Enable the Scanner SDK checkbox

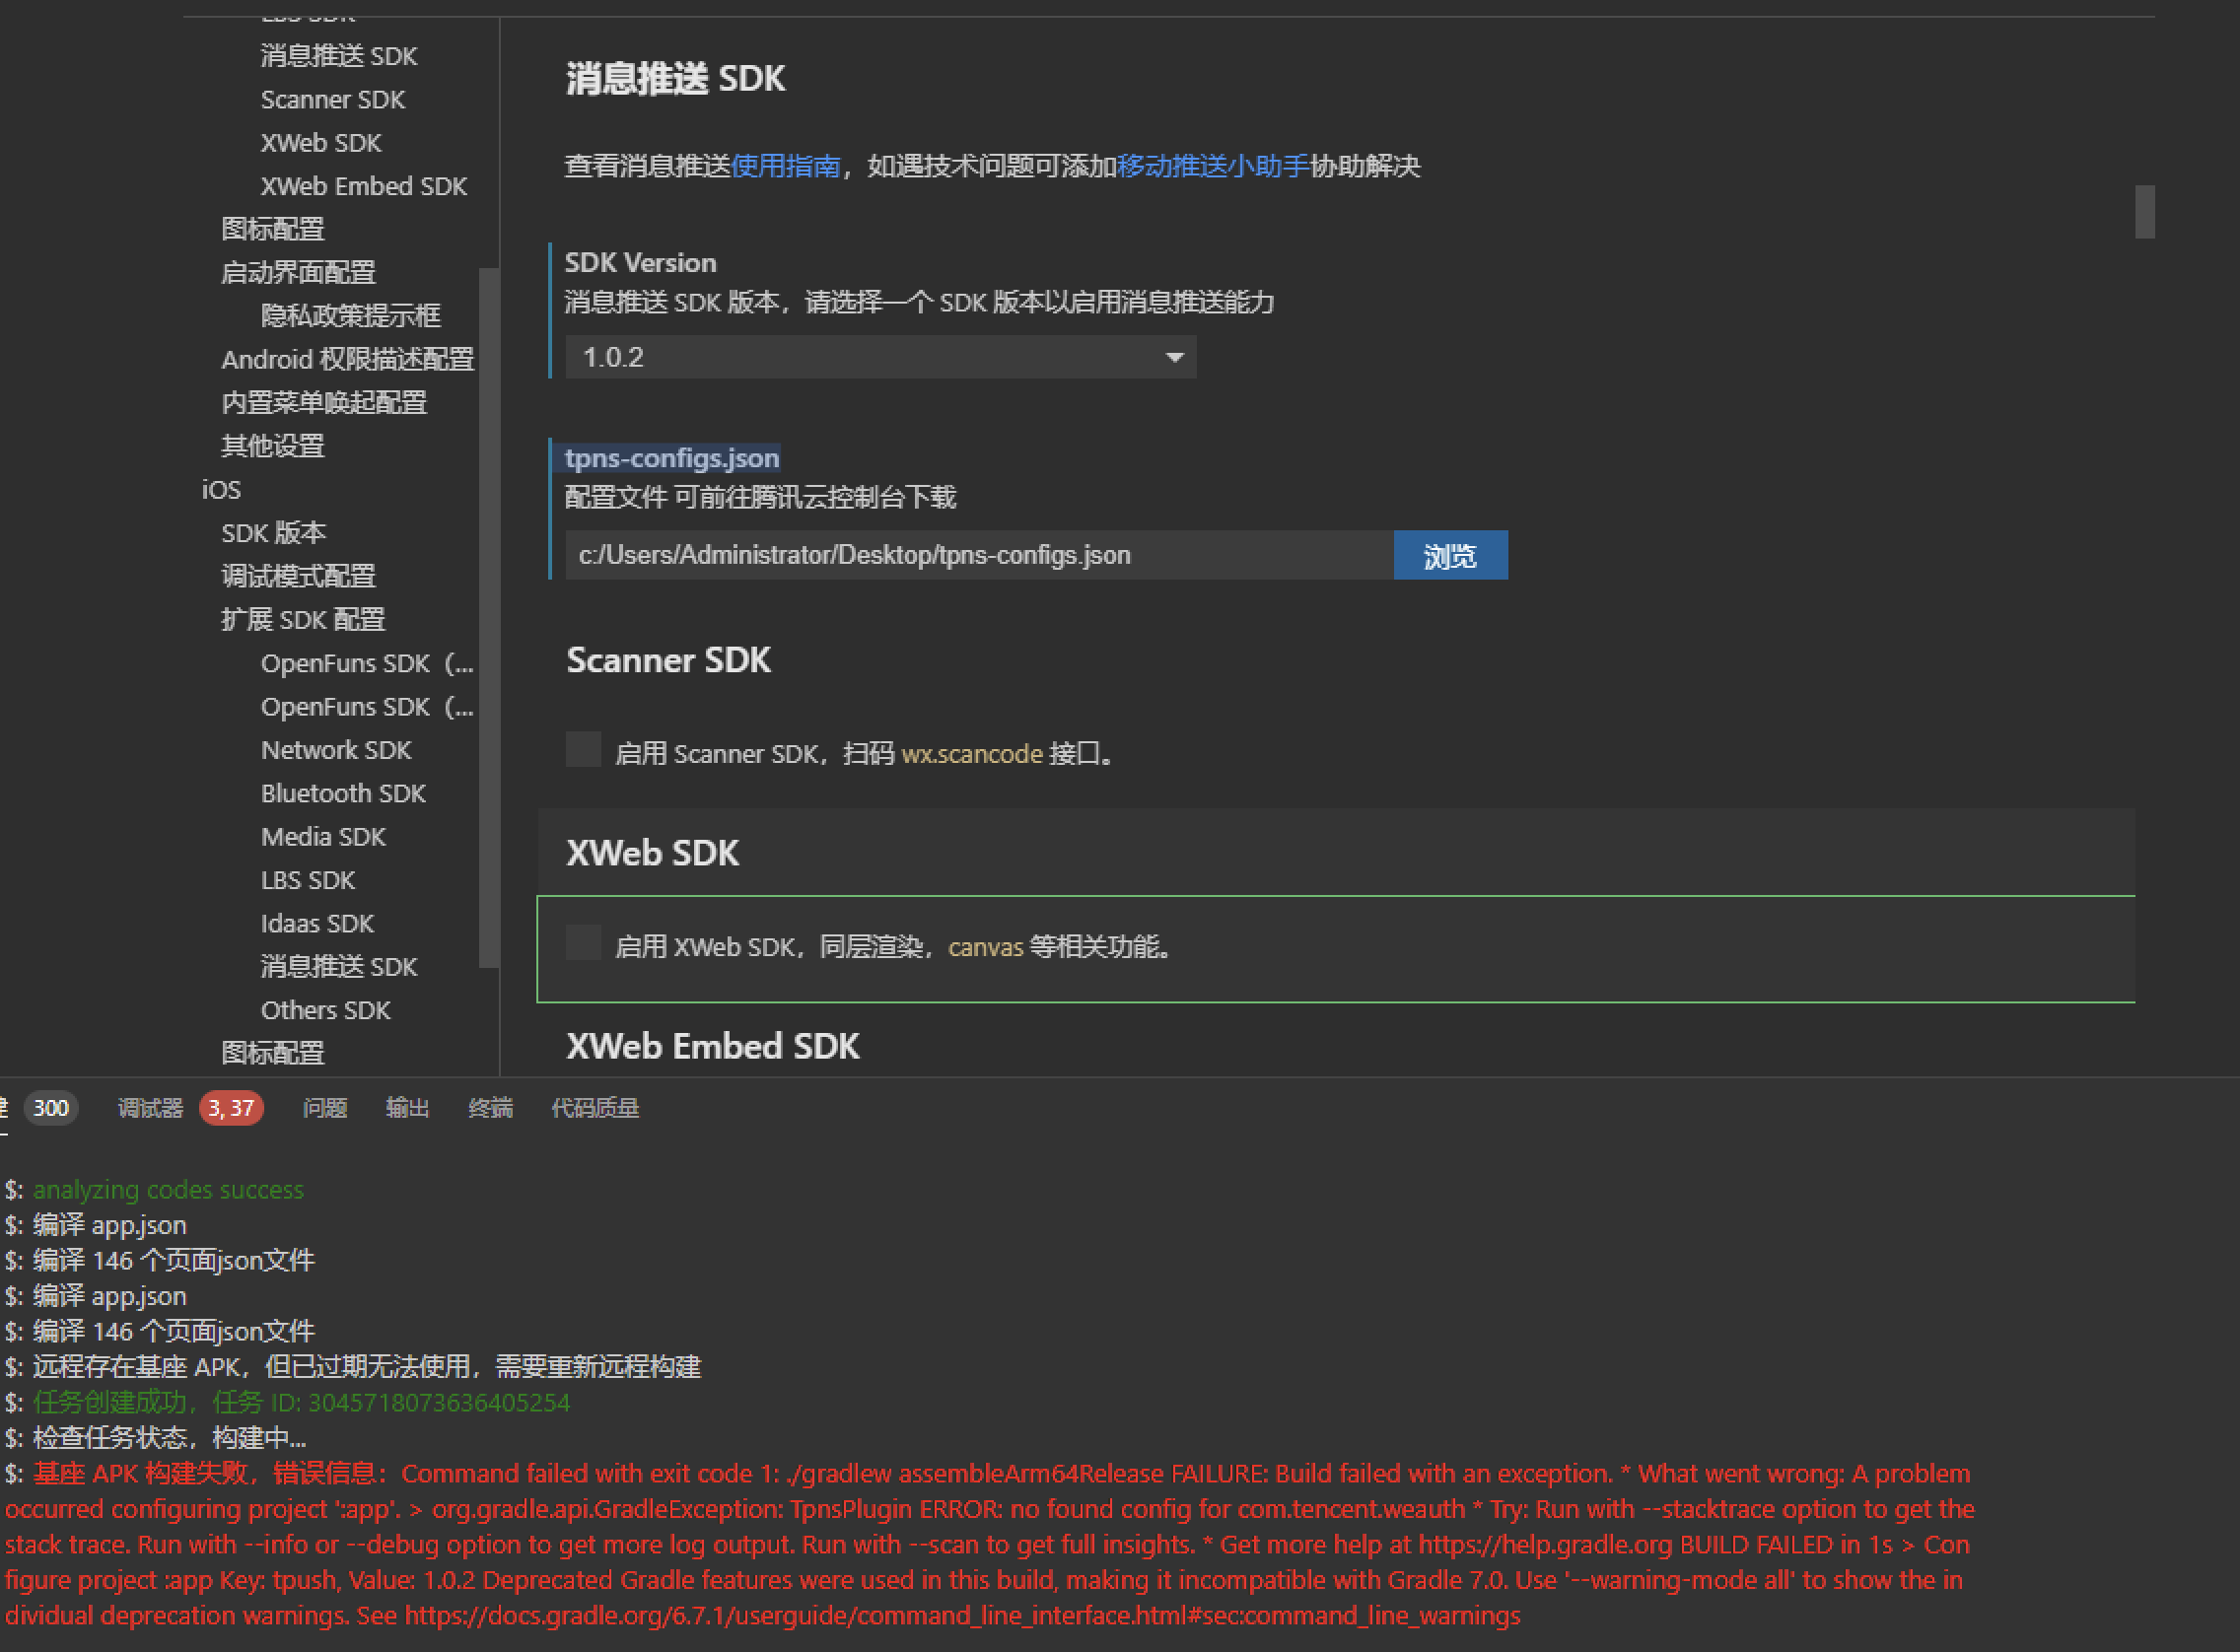583,750
